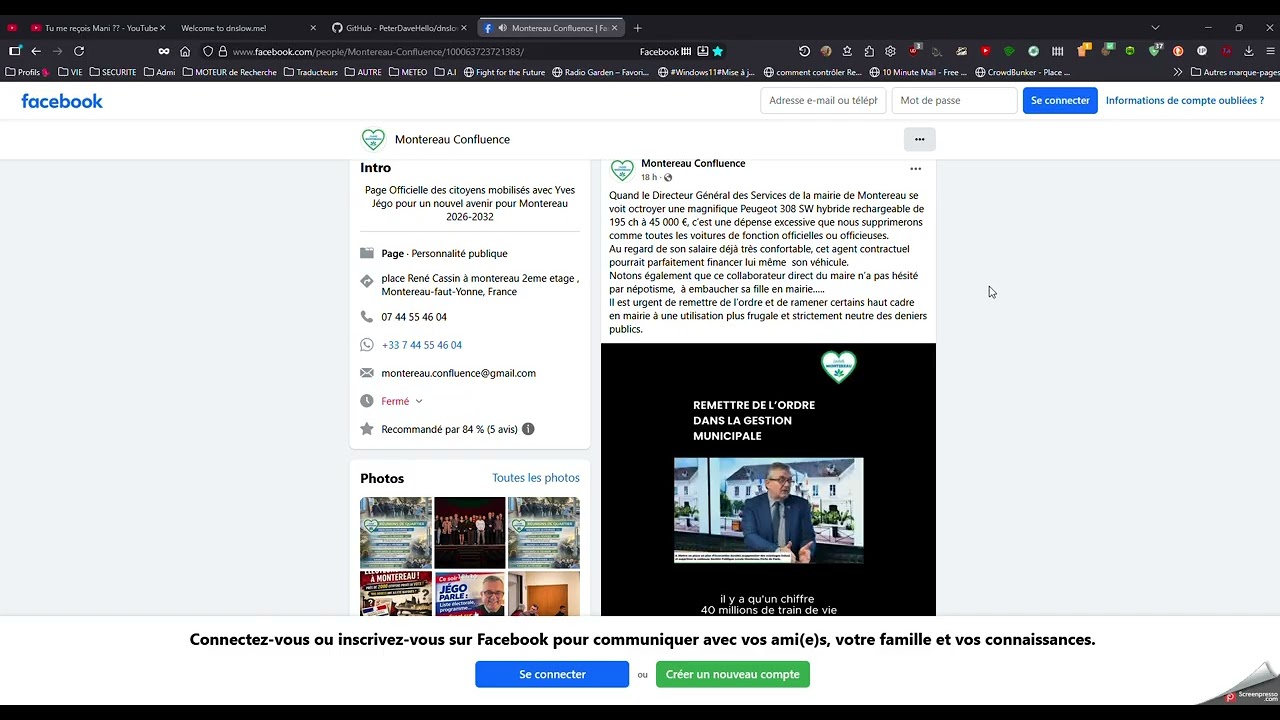Open the mask icon left of home button
This screenshot has width=1280, height=720.
click(164, 51)
